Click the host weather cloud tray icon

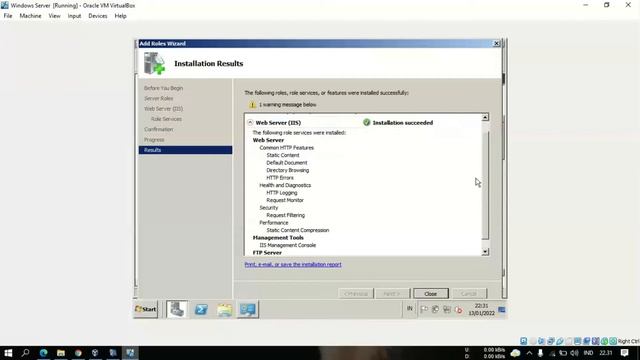[515, 353]
